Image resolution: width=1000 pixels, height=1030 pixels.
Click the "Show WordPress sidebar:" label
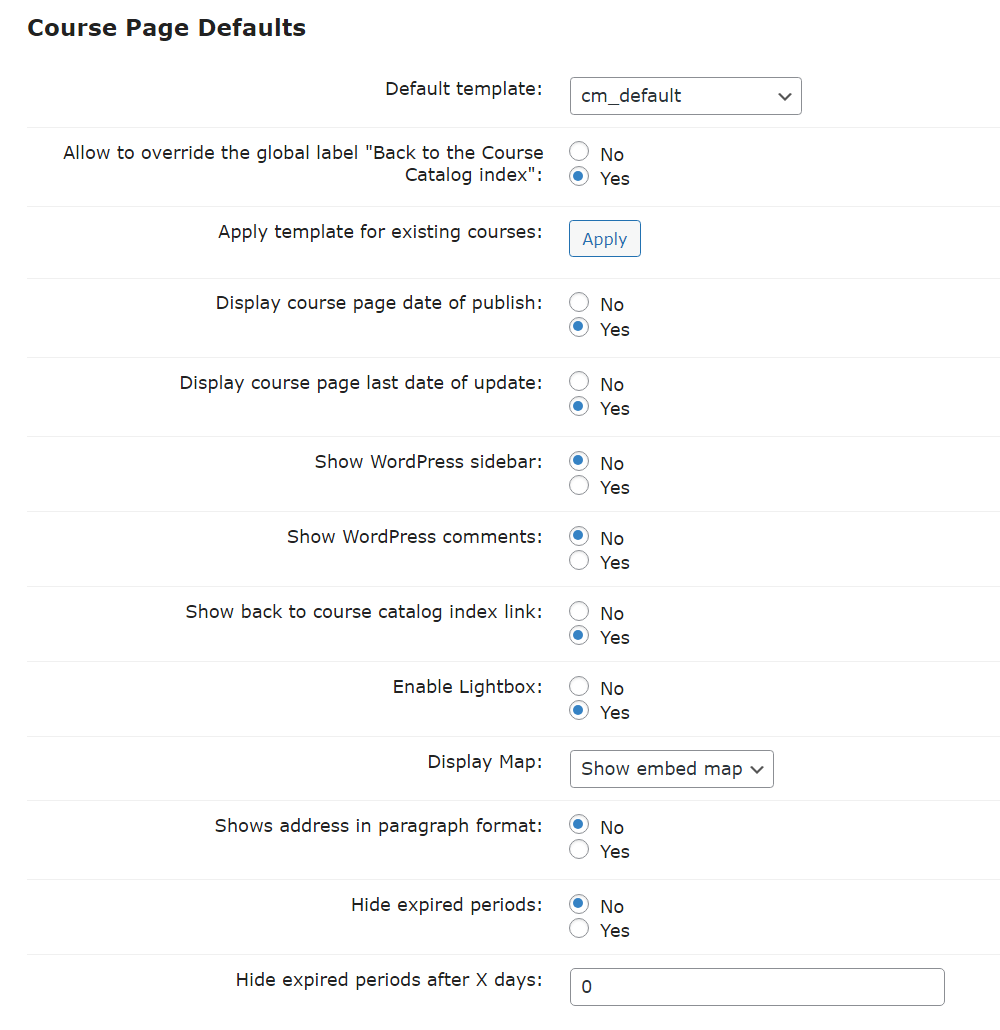pyautogui.click(x=428, y=462)
